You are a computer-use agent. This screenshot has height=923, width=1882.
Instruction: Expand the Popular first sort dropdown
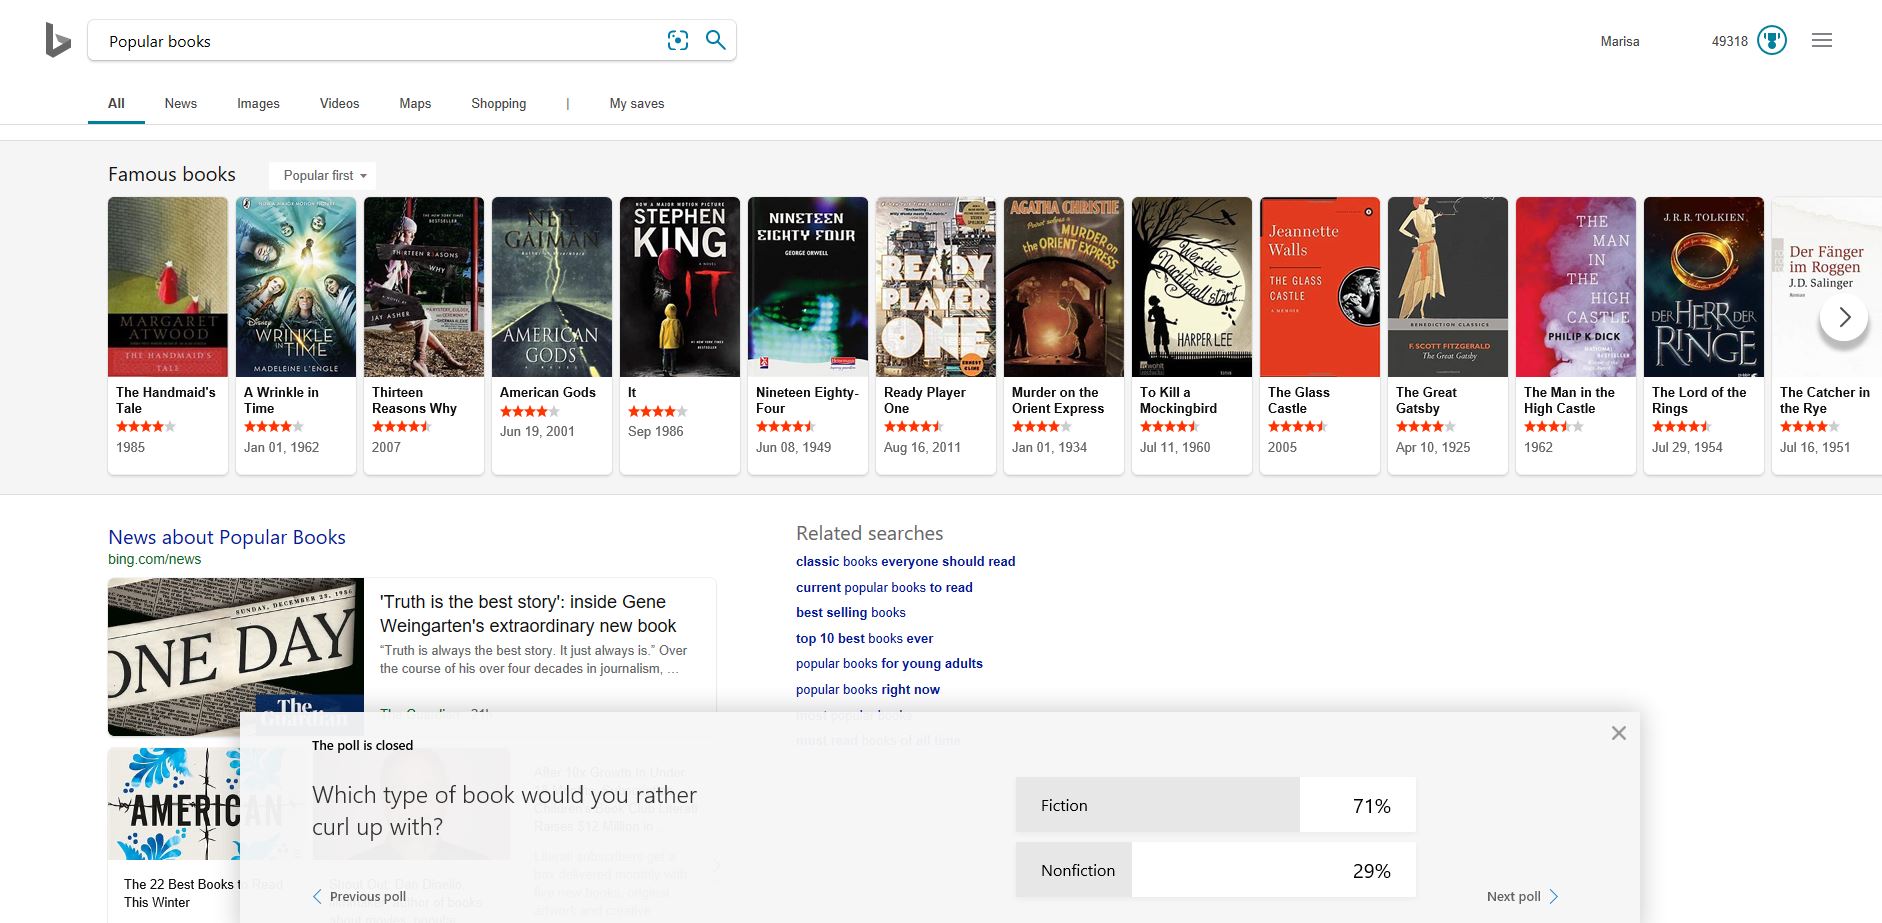(323, 175)
